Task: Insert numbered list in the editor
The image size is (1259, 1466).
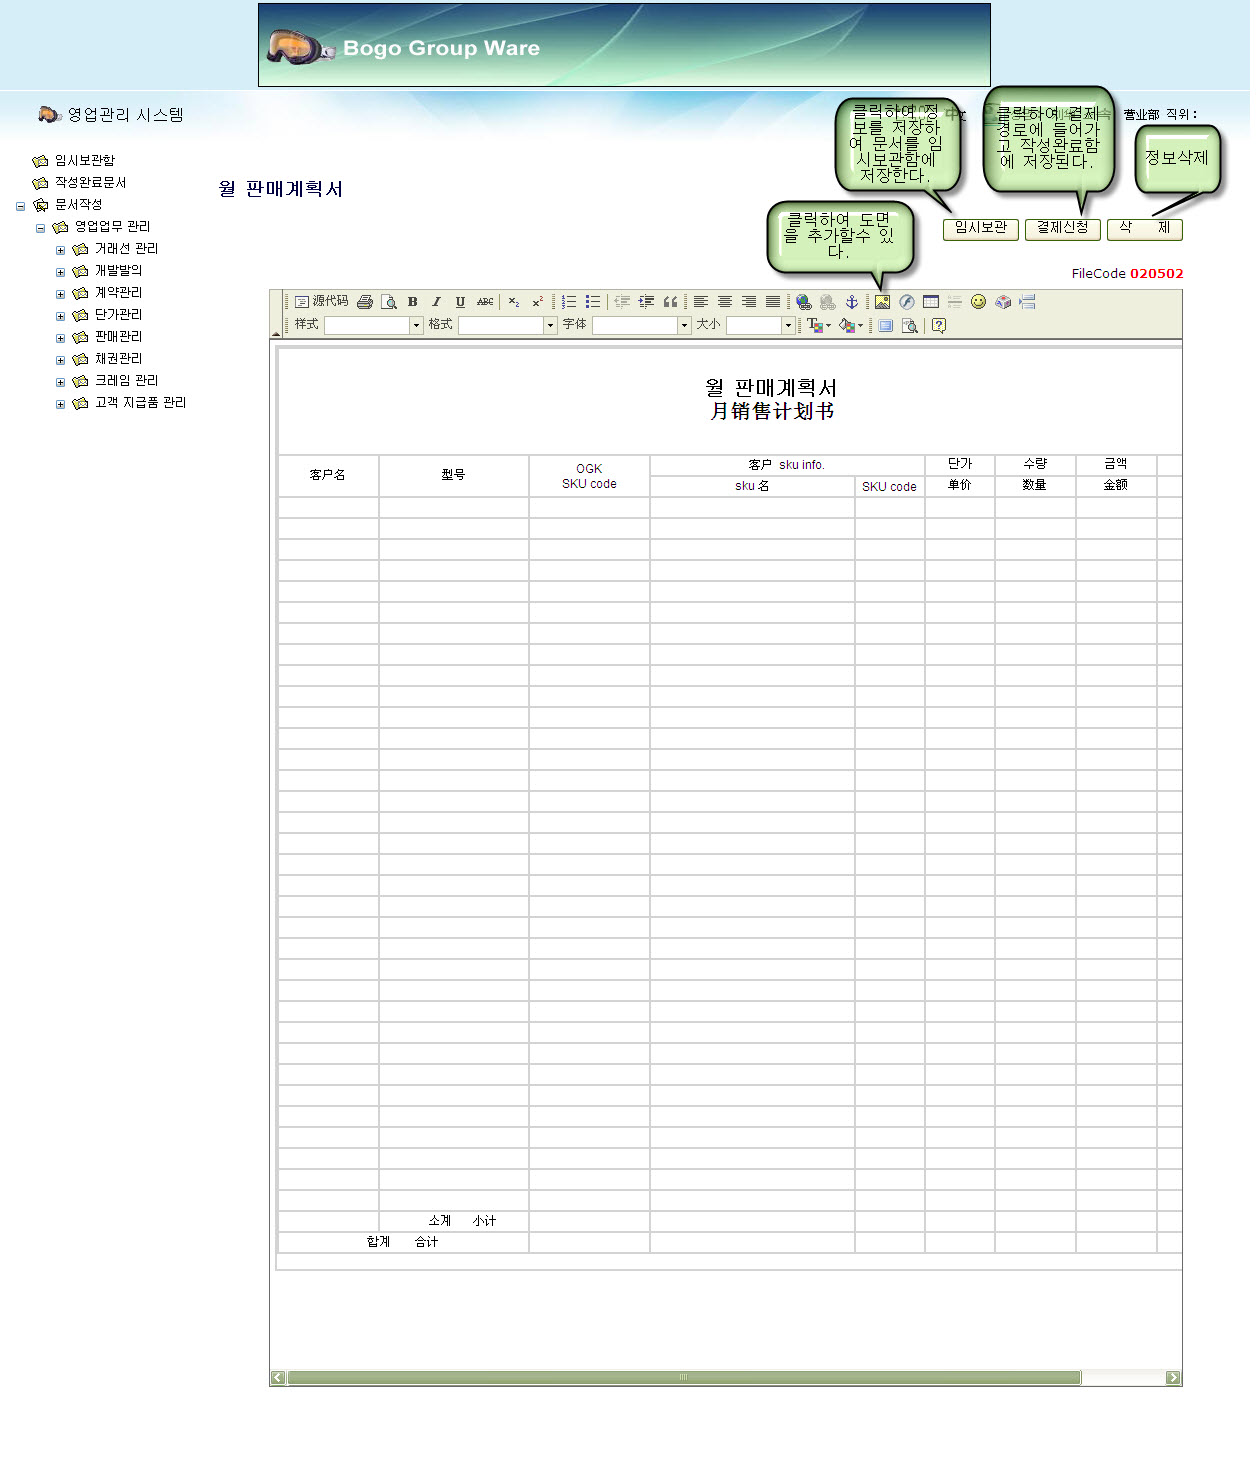Action: click(569, 302)
